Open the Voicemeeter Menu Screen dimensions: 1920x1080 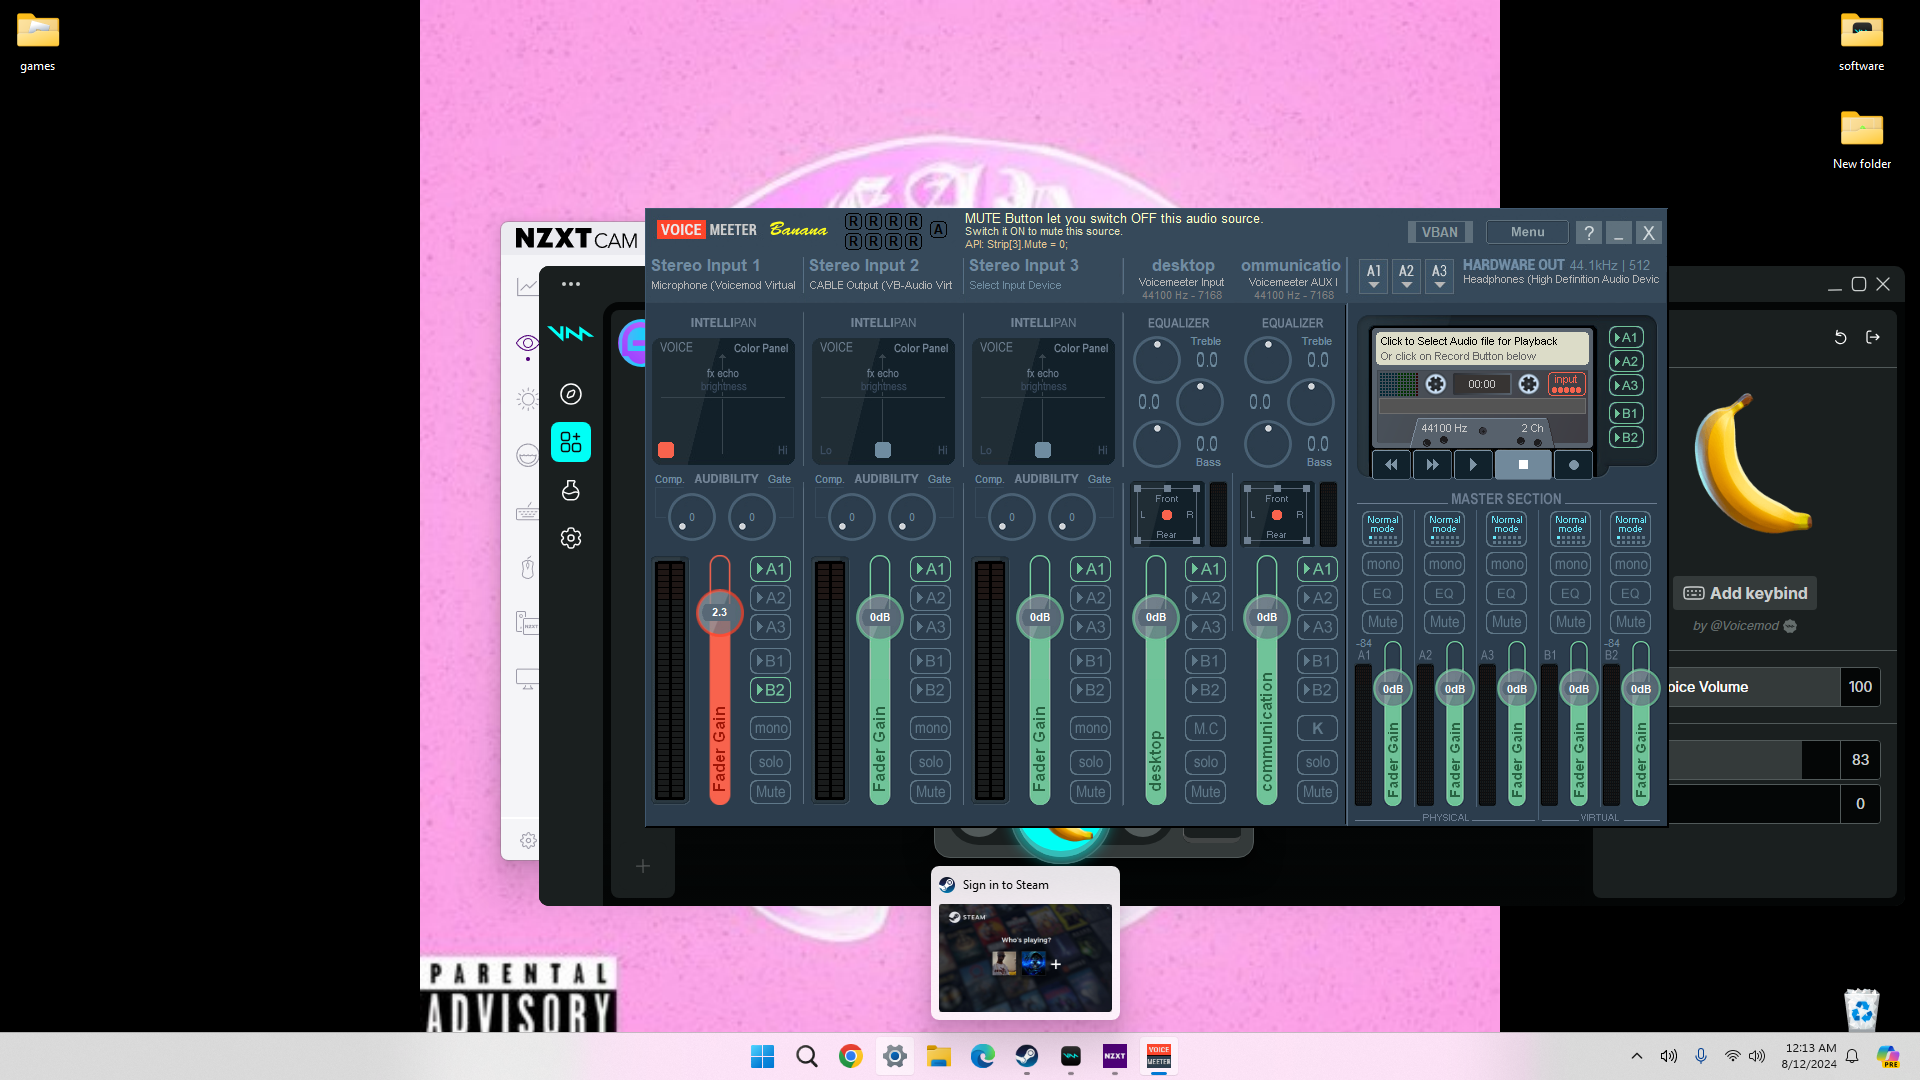[x=1527, y=232]
